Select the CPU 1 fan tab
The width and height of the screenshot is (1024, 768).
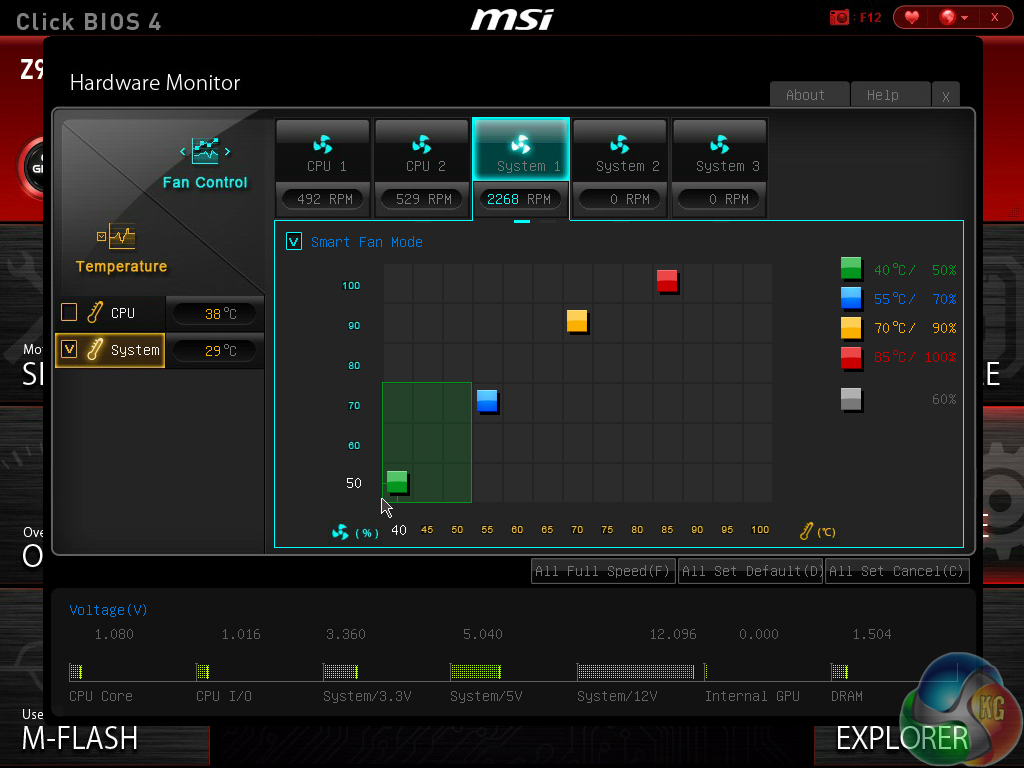pyautogui.click(x=323, y=150)
